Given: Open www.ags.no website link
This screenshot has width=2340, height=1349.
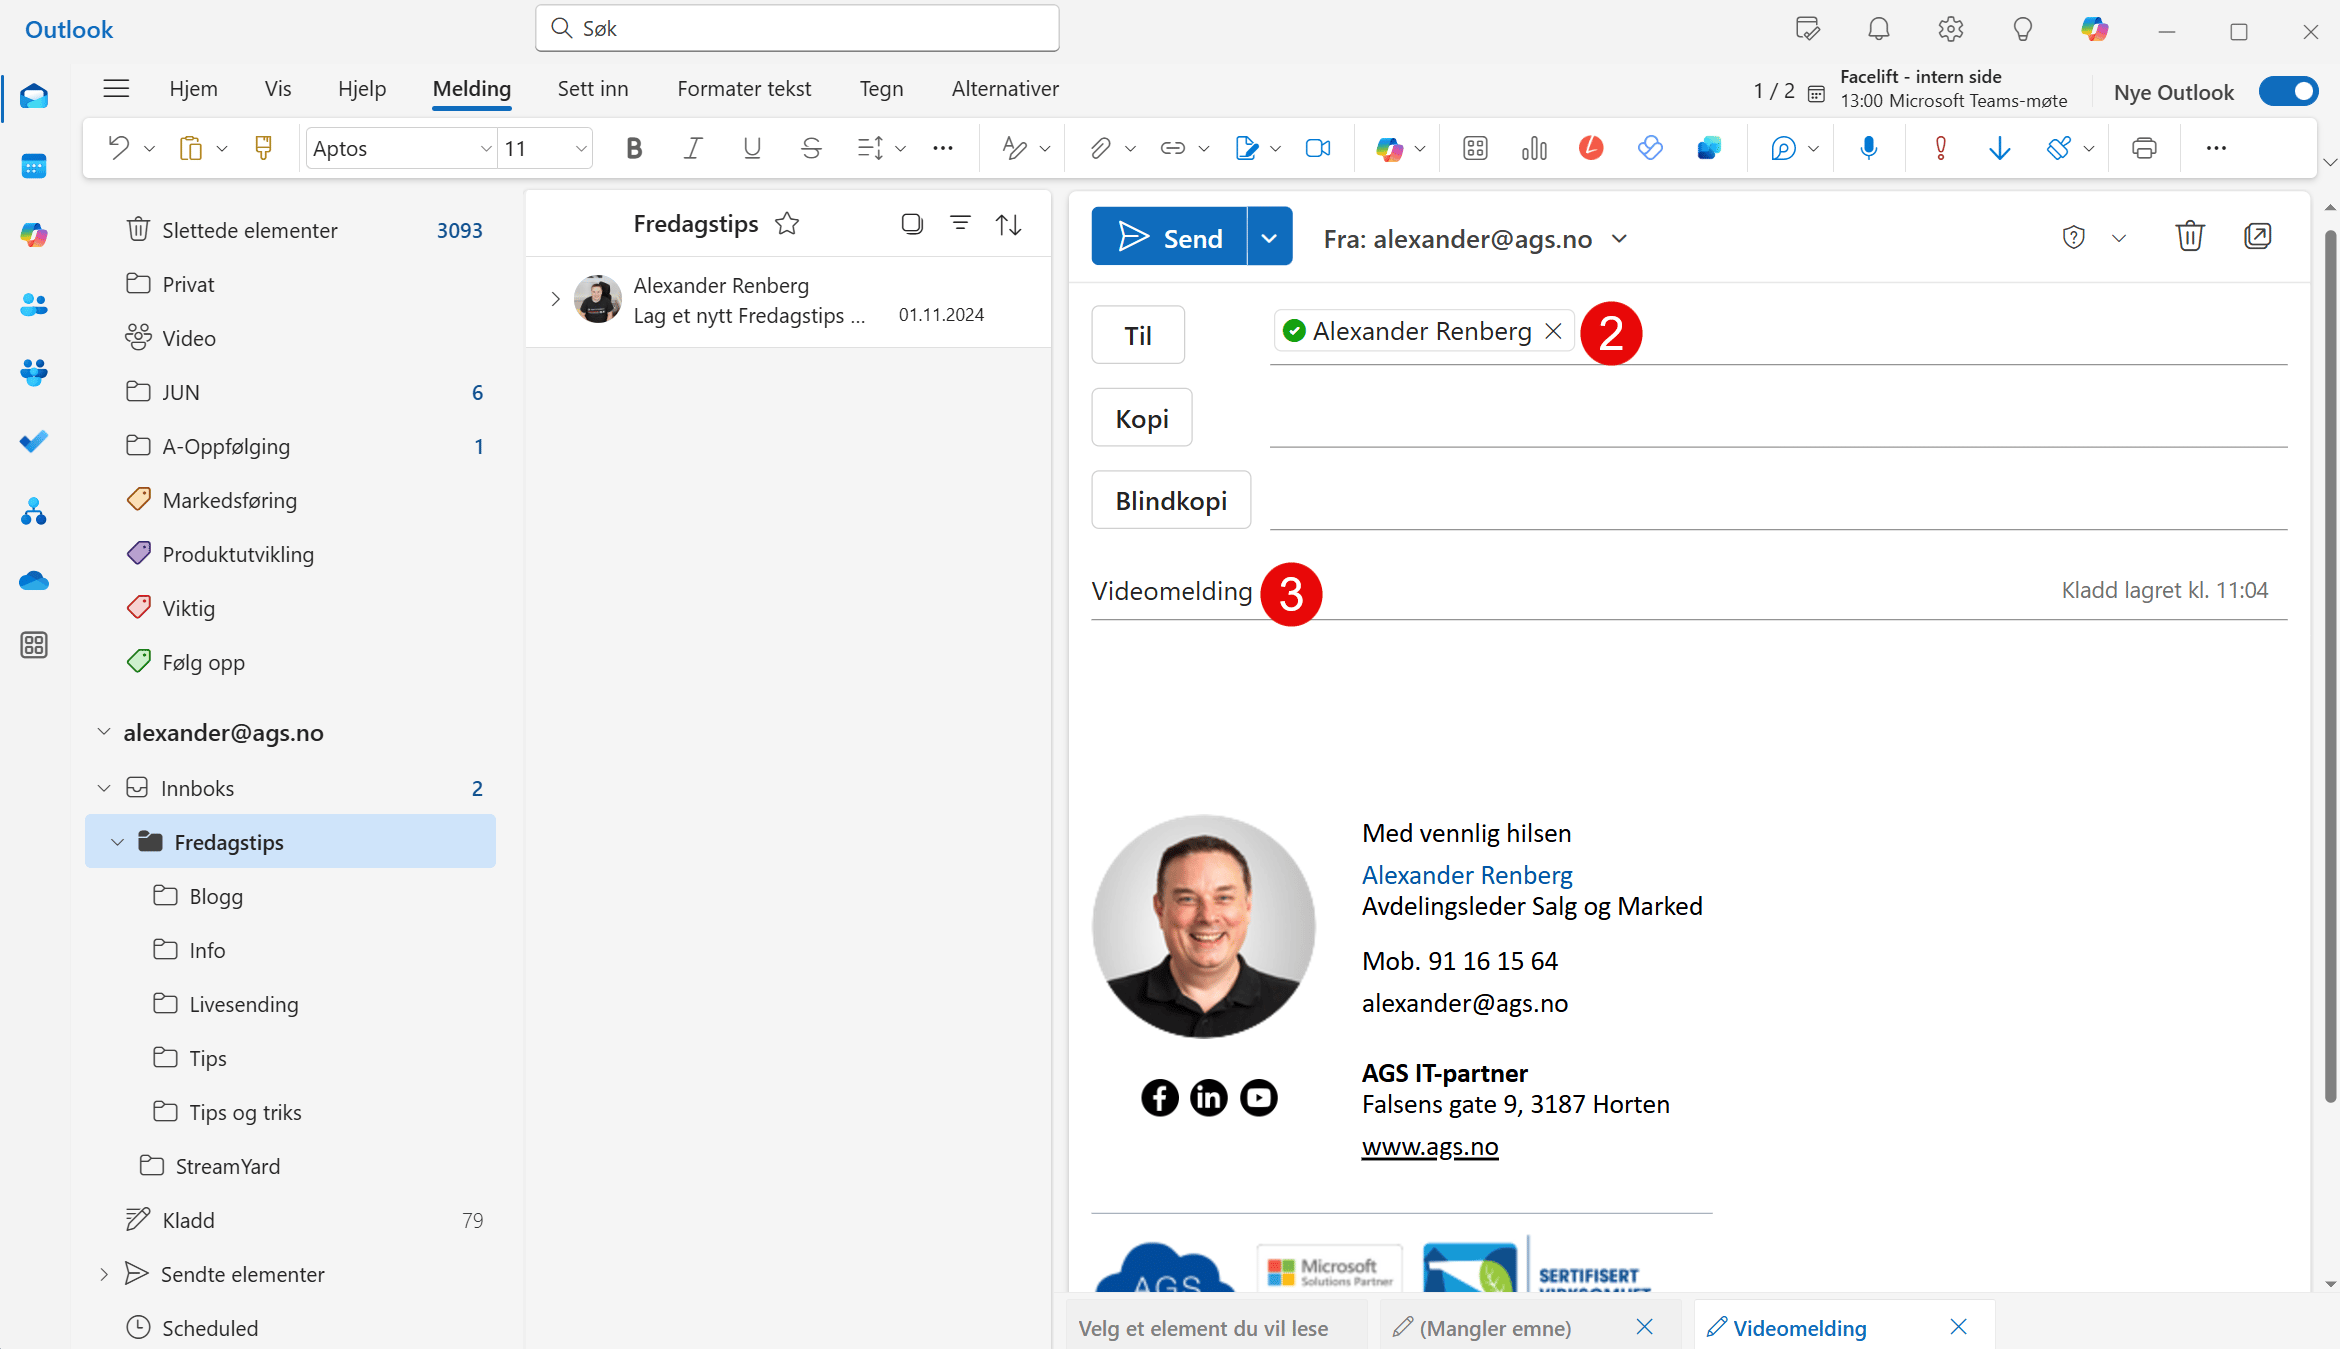Looking at the screenshot, I should 1427,1146.
